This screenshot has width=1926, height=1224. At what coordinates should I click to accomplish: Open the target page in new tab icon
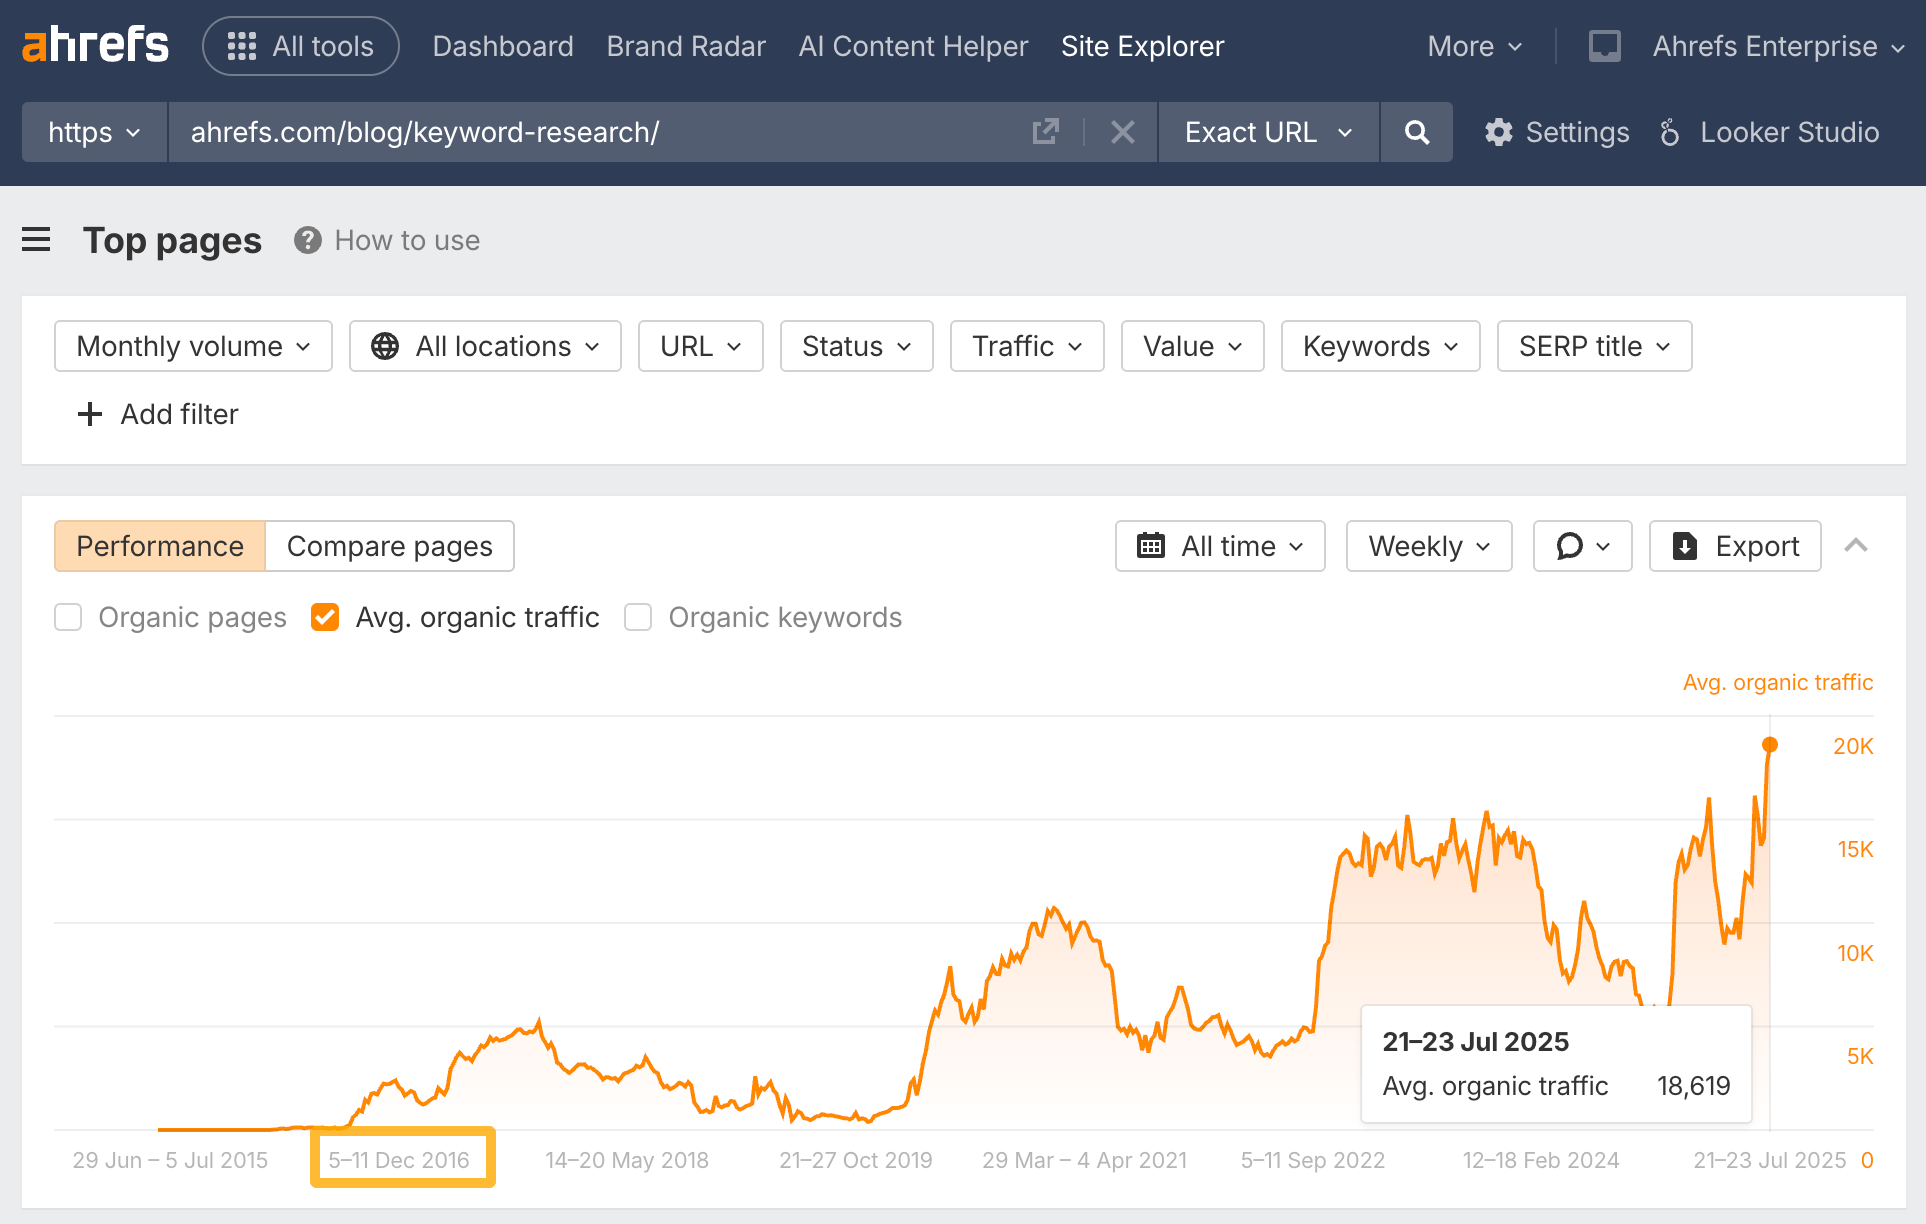pos(1045,131)
